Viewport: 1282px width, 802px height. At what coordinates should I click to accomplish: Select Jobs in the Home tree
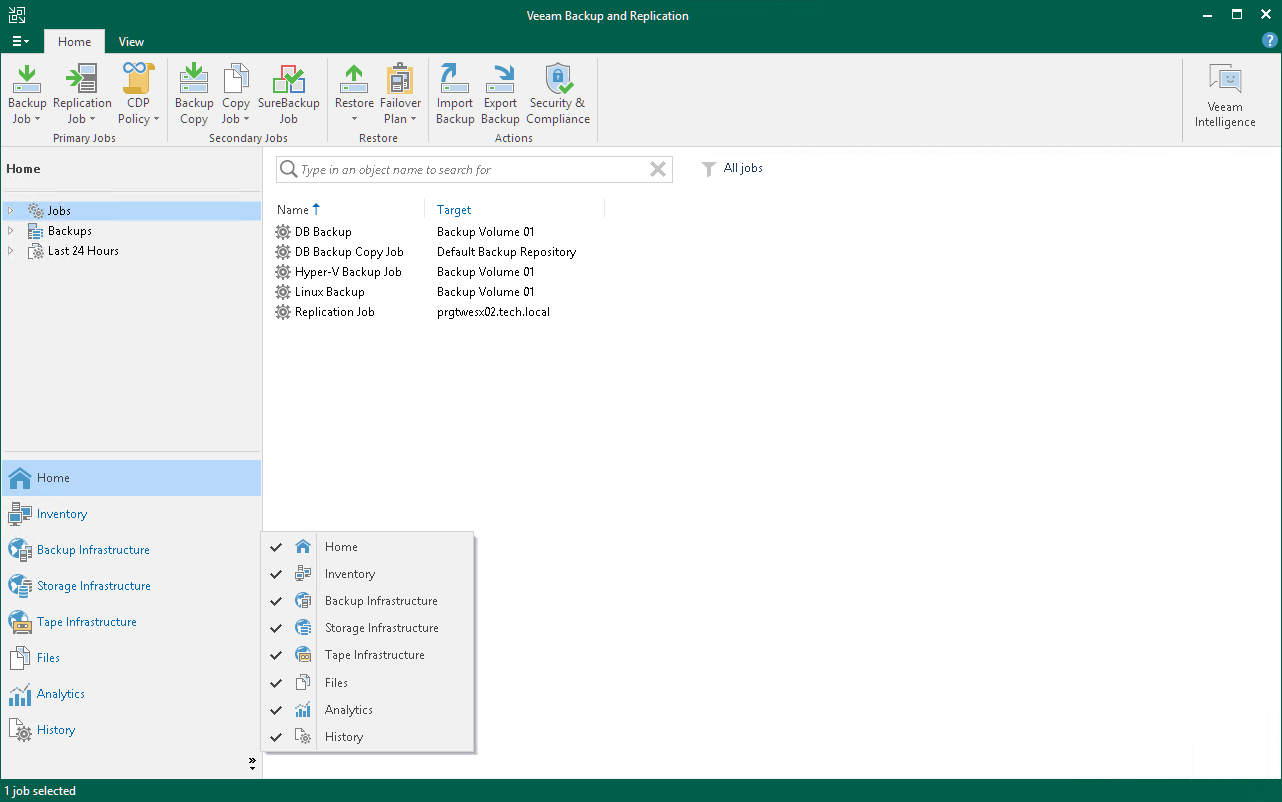[x=59, y=211]
